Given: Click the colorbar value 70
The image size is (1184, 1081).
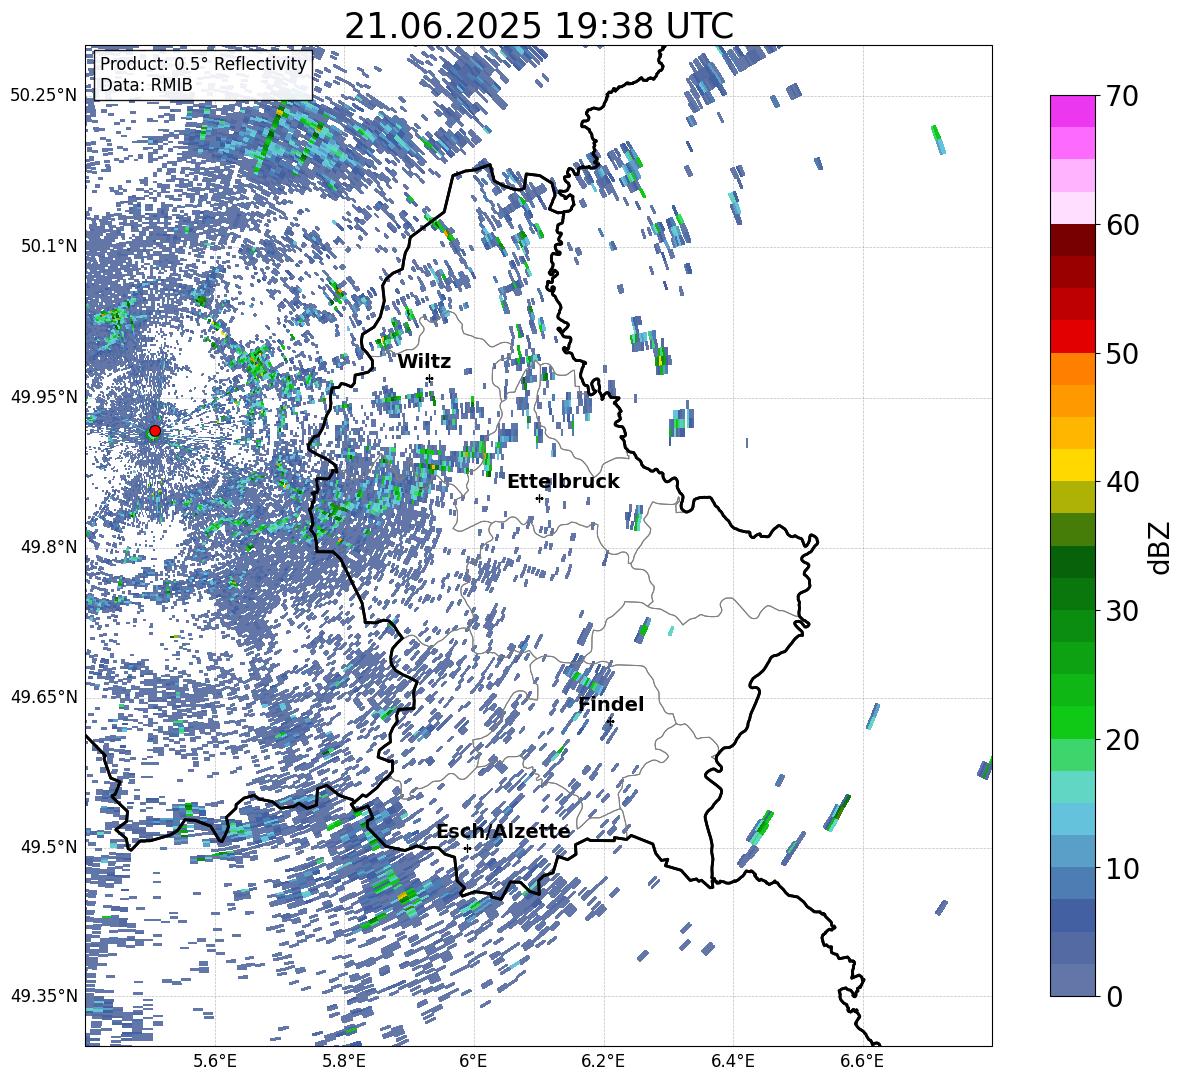Looking at the screenshot, I should 1122,96.
